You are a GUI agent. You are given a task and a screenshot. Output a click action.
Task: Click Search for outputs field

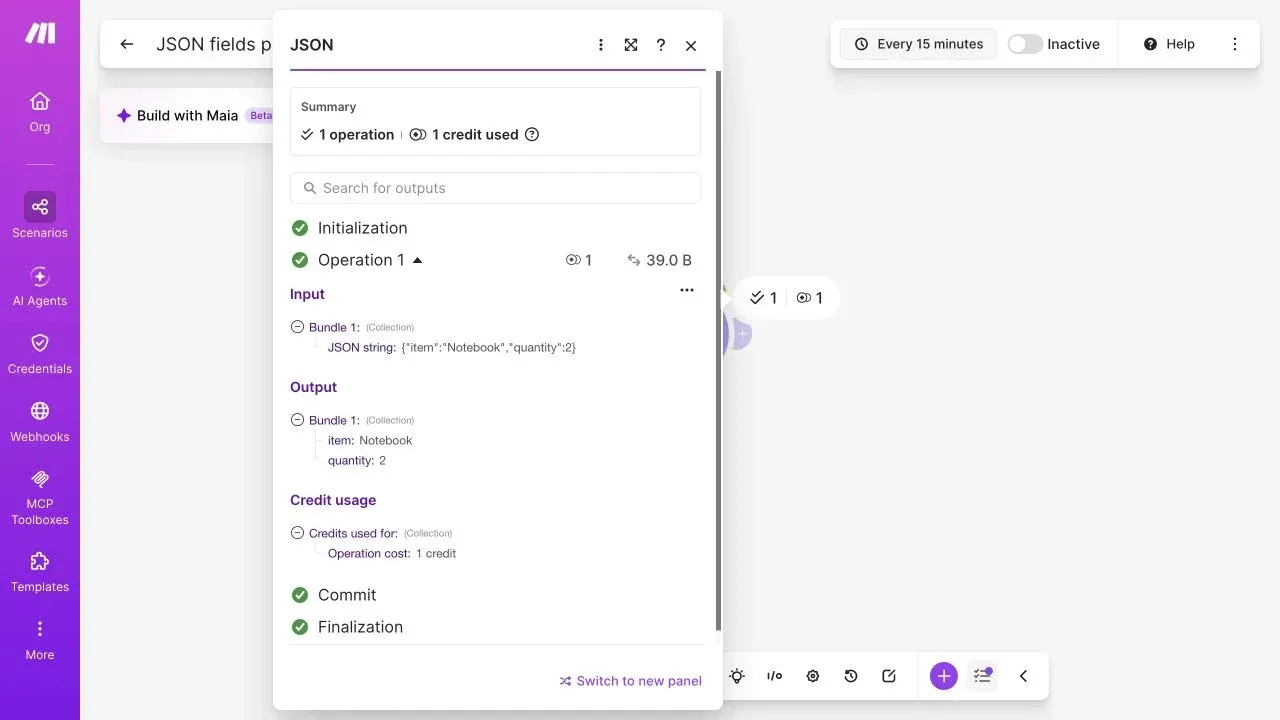click(x=495, y=188)
